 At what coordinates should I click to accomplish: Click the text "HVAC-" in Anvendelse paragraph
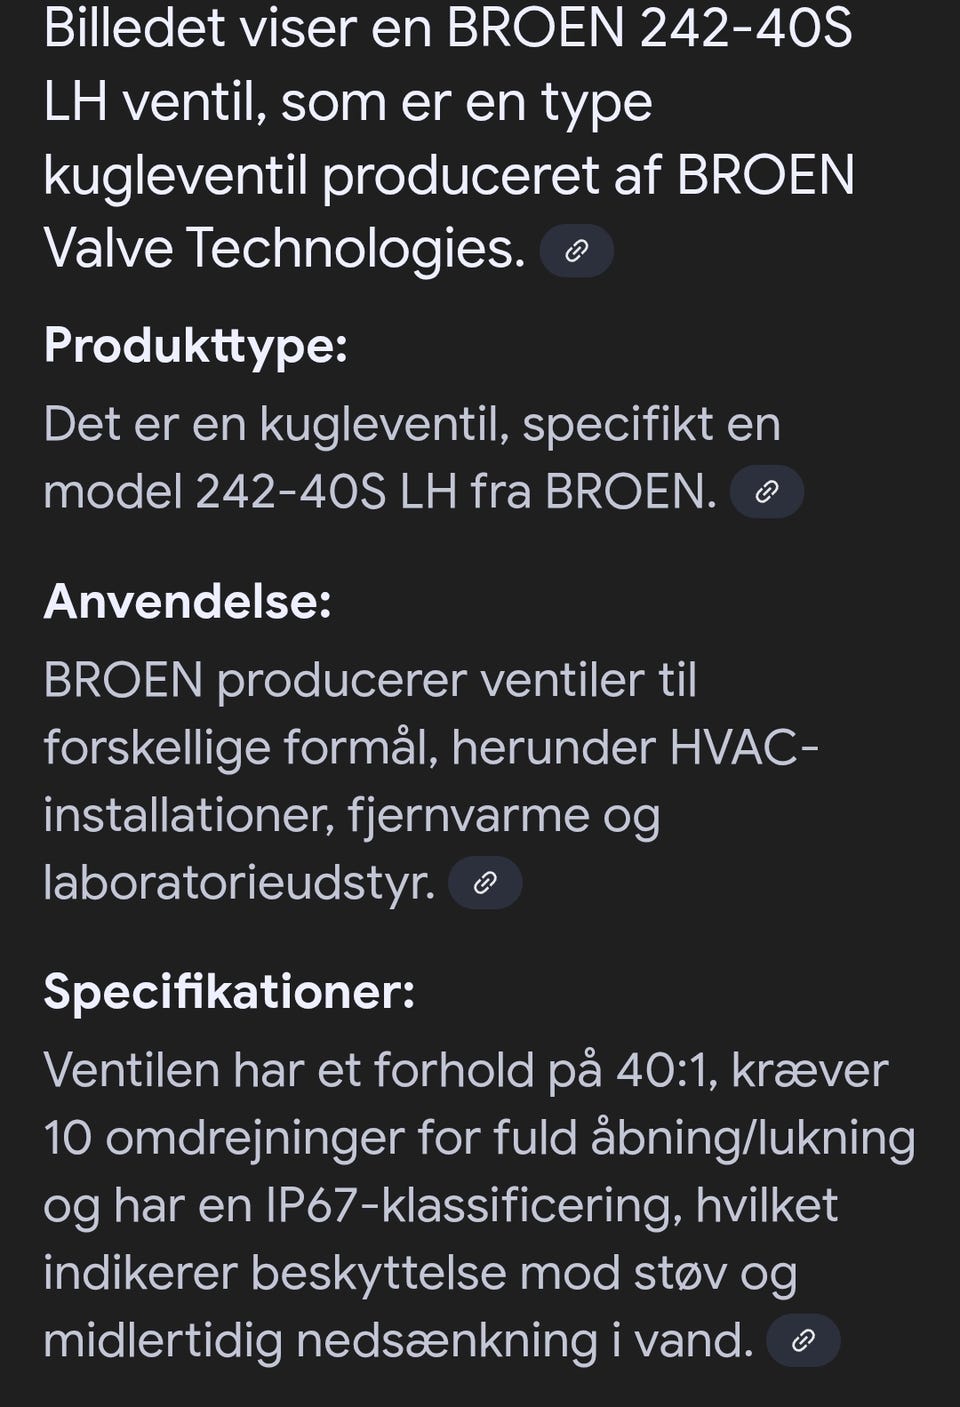[743, 748]
